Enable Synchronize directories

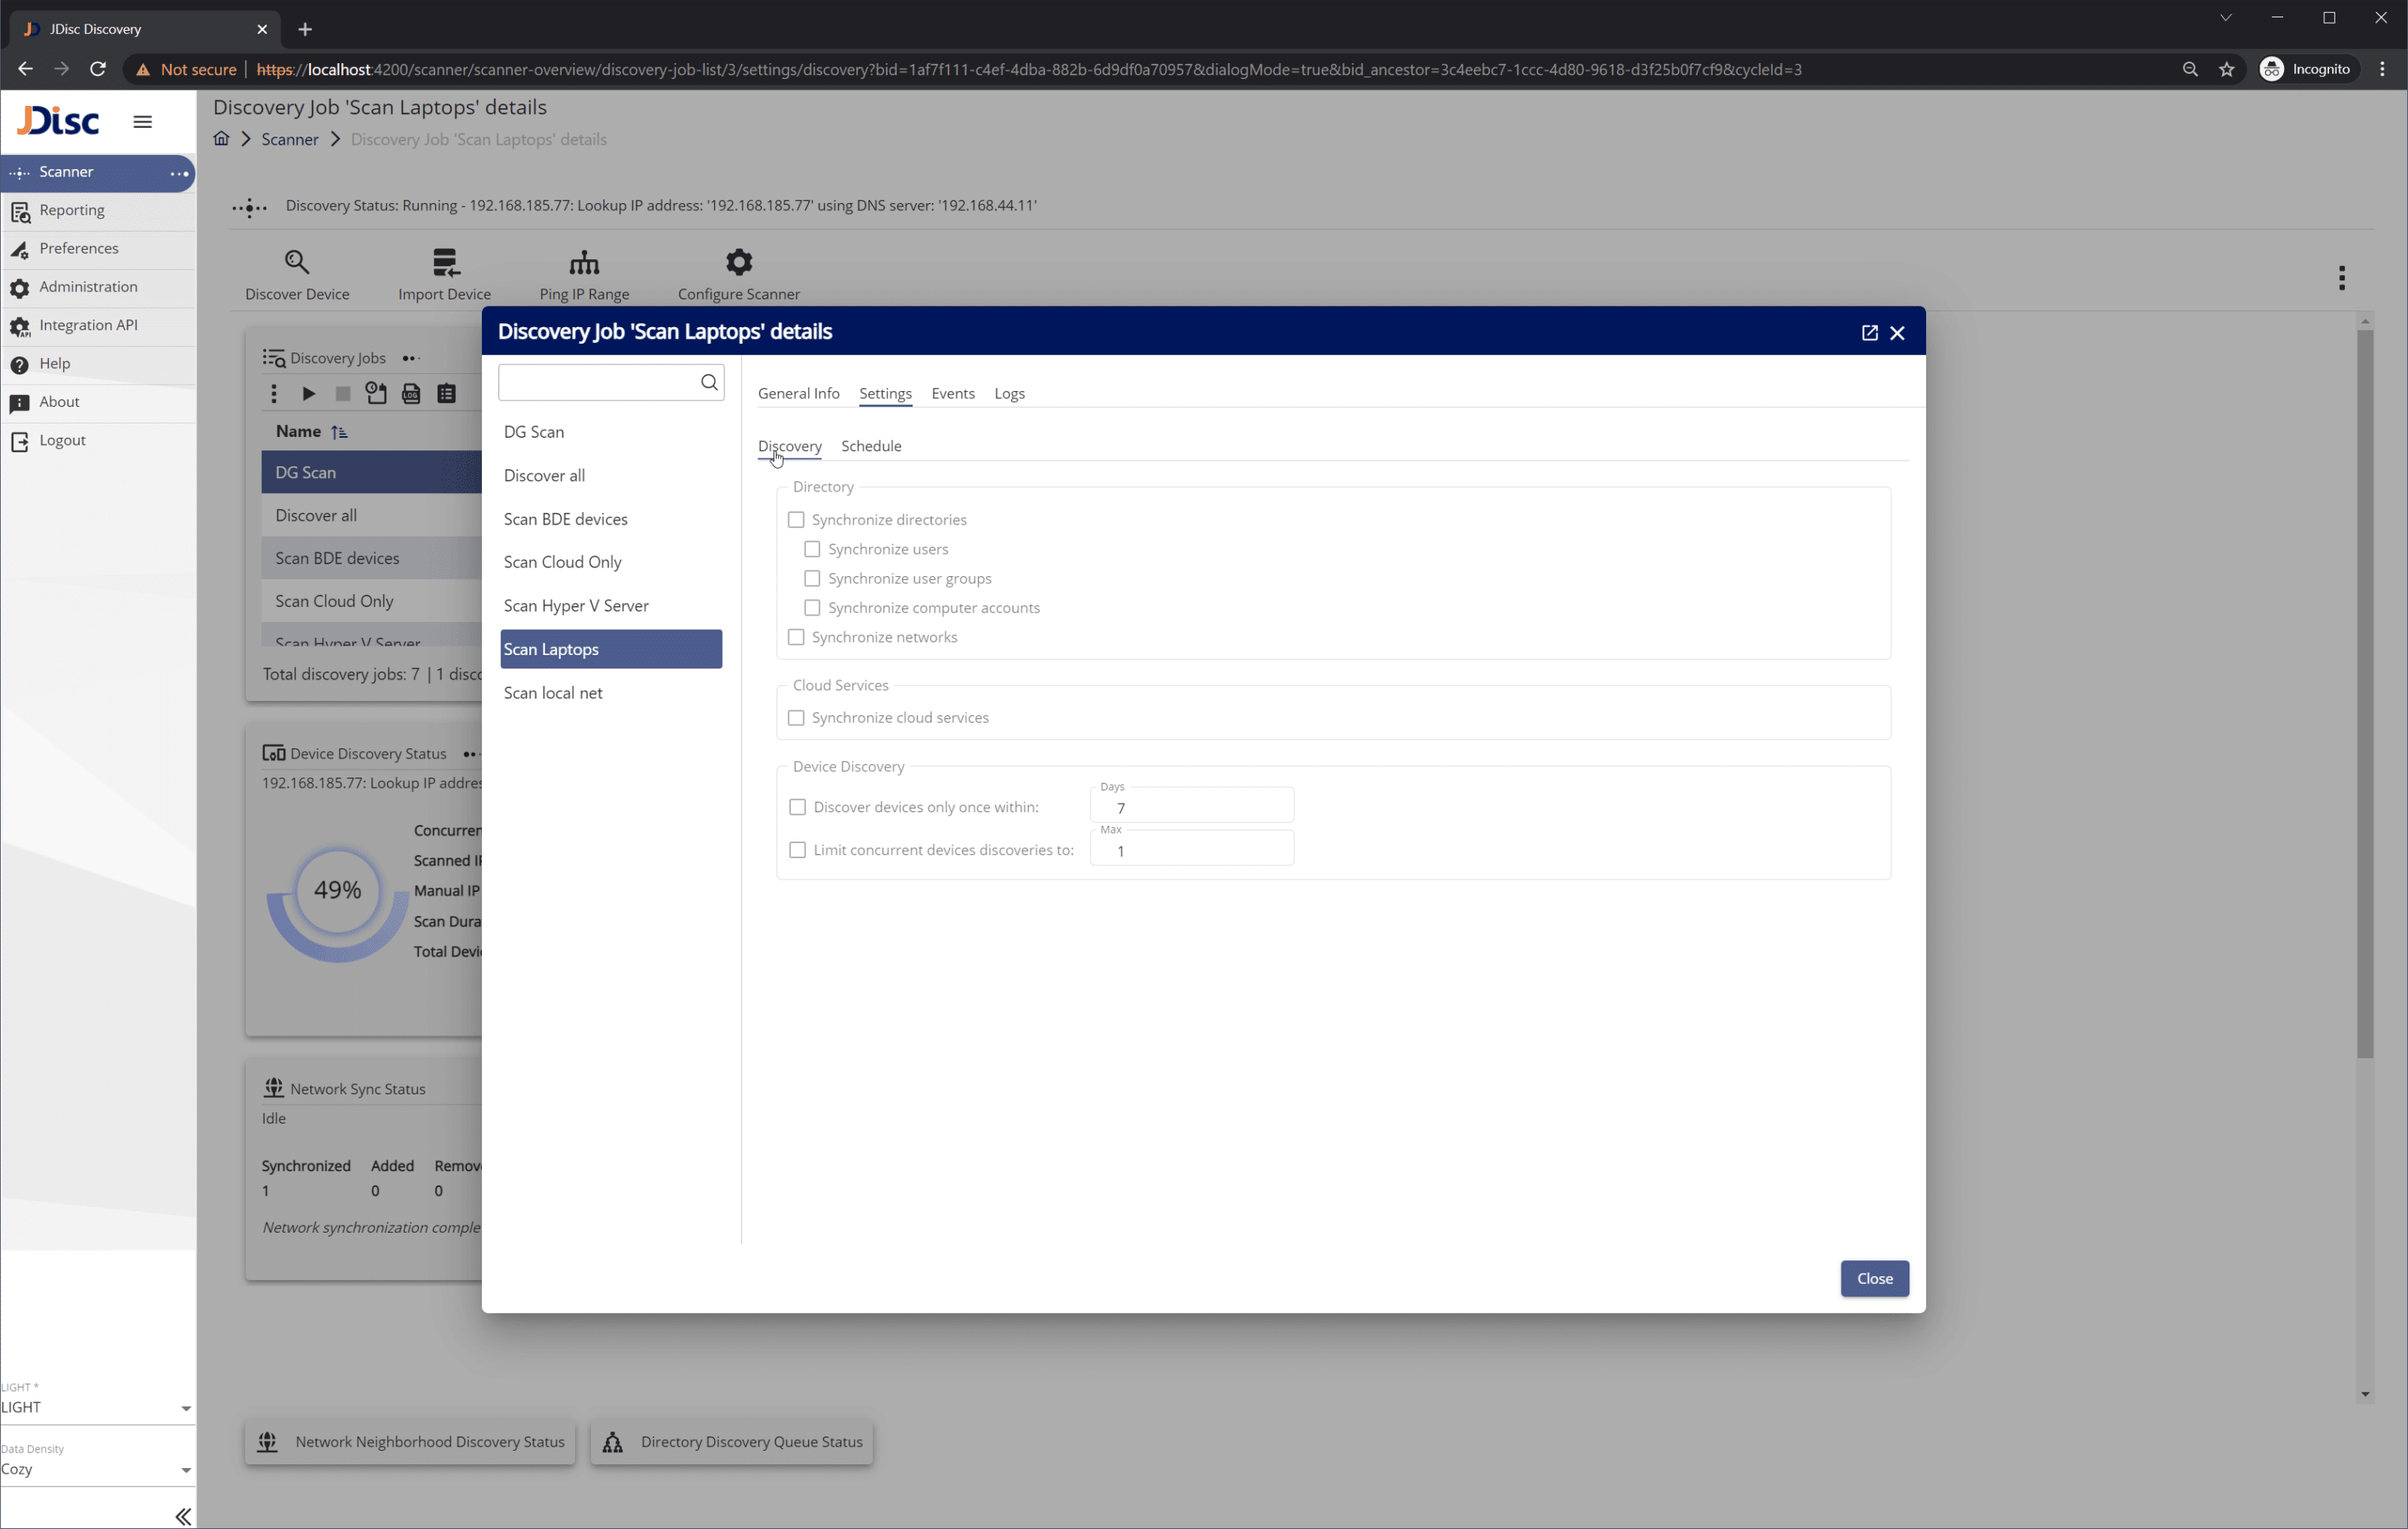[796, 519]
